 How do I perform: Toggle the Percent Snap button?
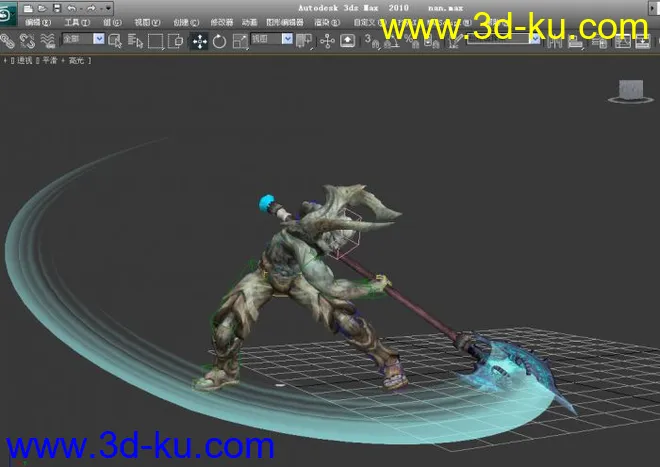(412, 41)
